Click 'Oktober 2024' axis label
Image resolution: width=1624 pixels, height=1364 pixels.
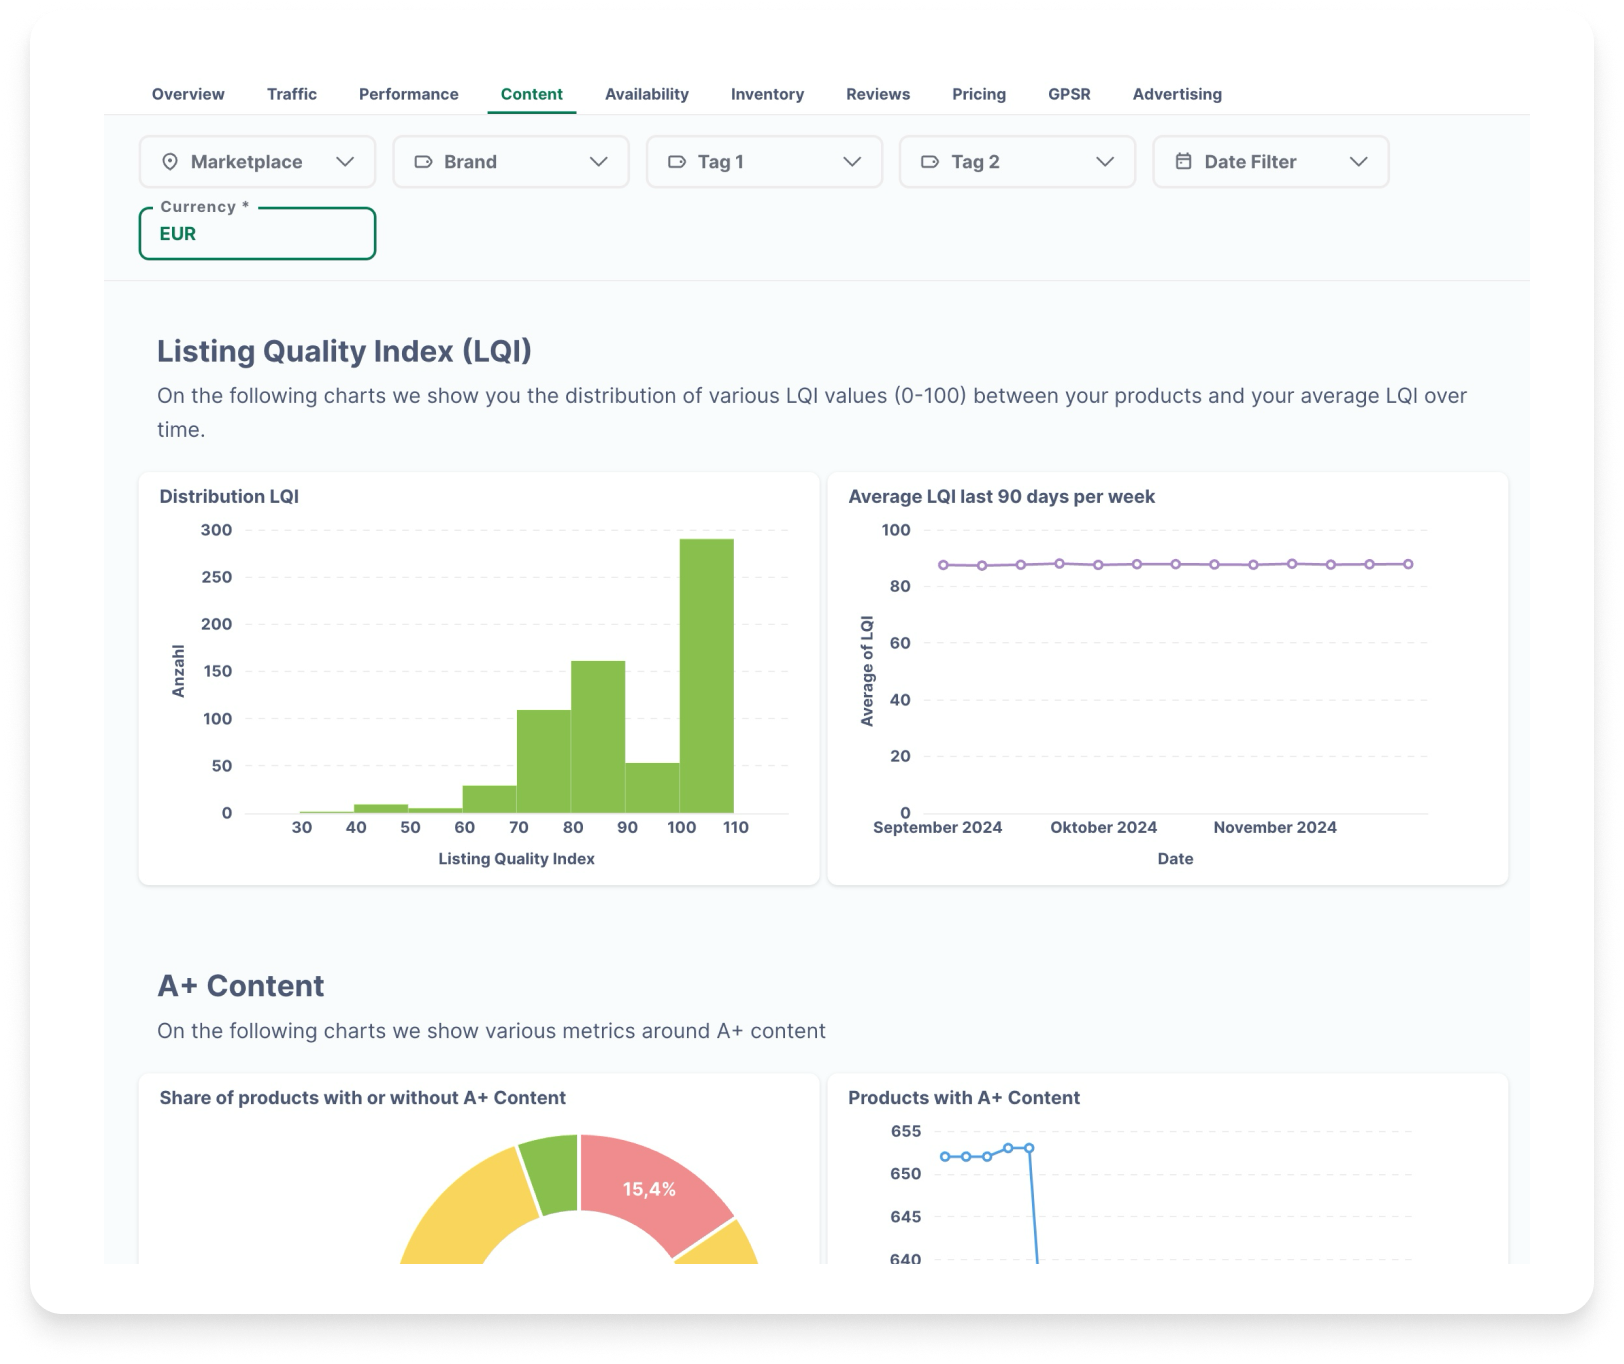click(1103, 827)
